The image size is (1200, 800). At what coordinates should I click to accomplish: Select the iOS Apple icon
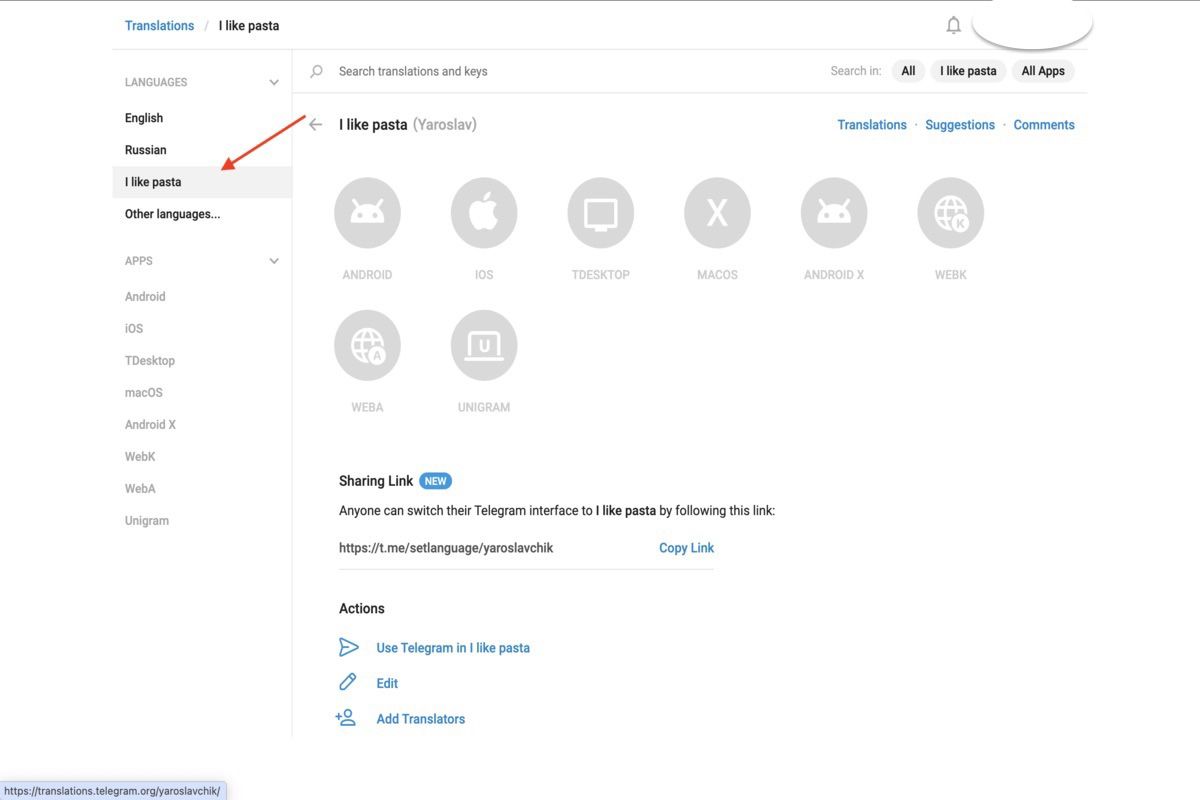(x=484, y=213)
